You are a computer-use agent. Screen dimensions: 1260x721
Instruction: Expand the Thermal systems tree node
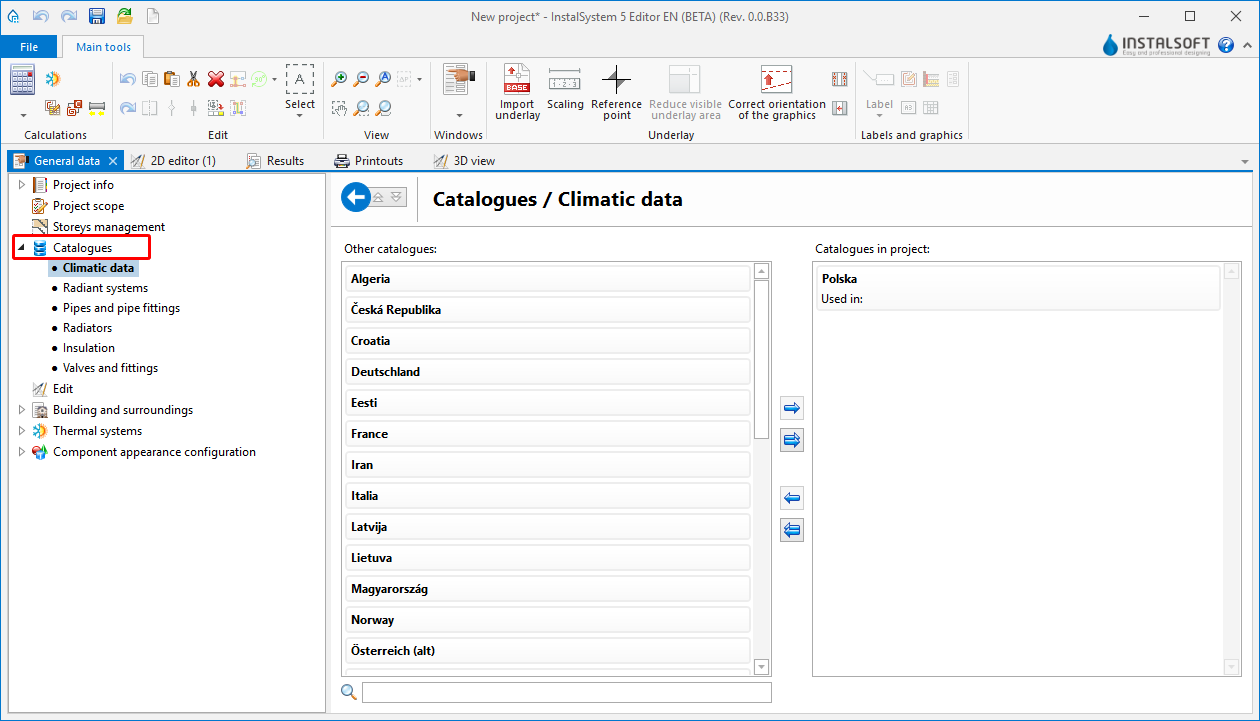coord(22,431)
